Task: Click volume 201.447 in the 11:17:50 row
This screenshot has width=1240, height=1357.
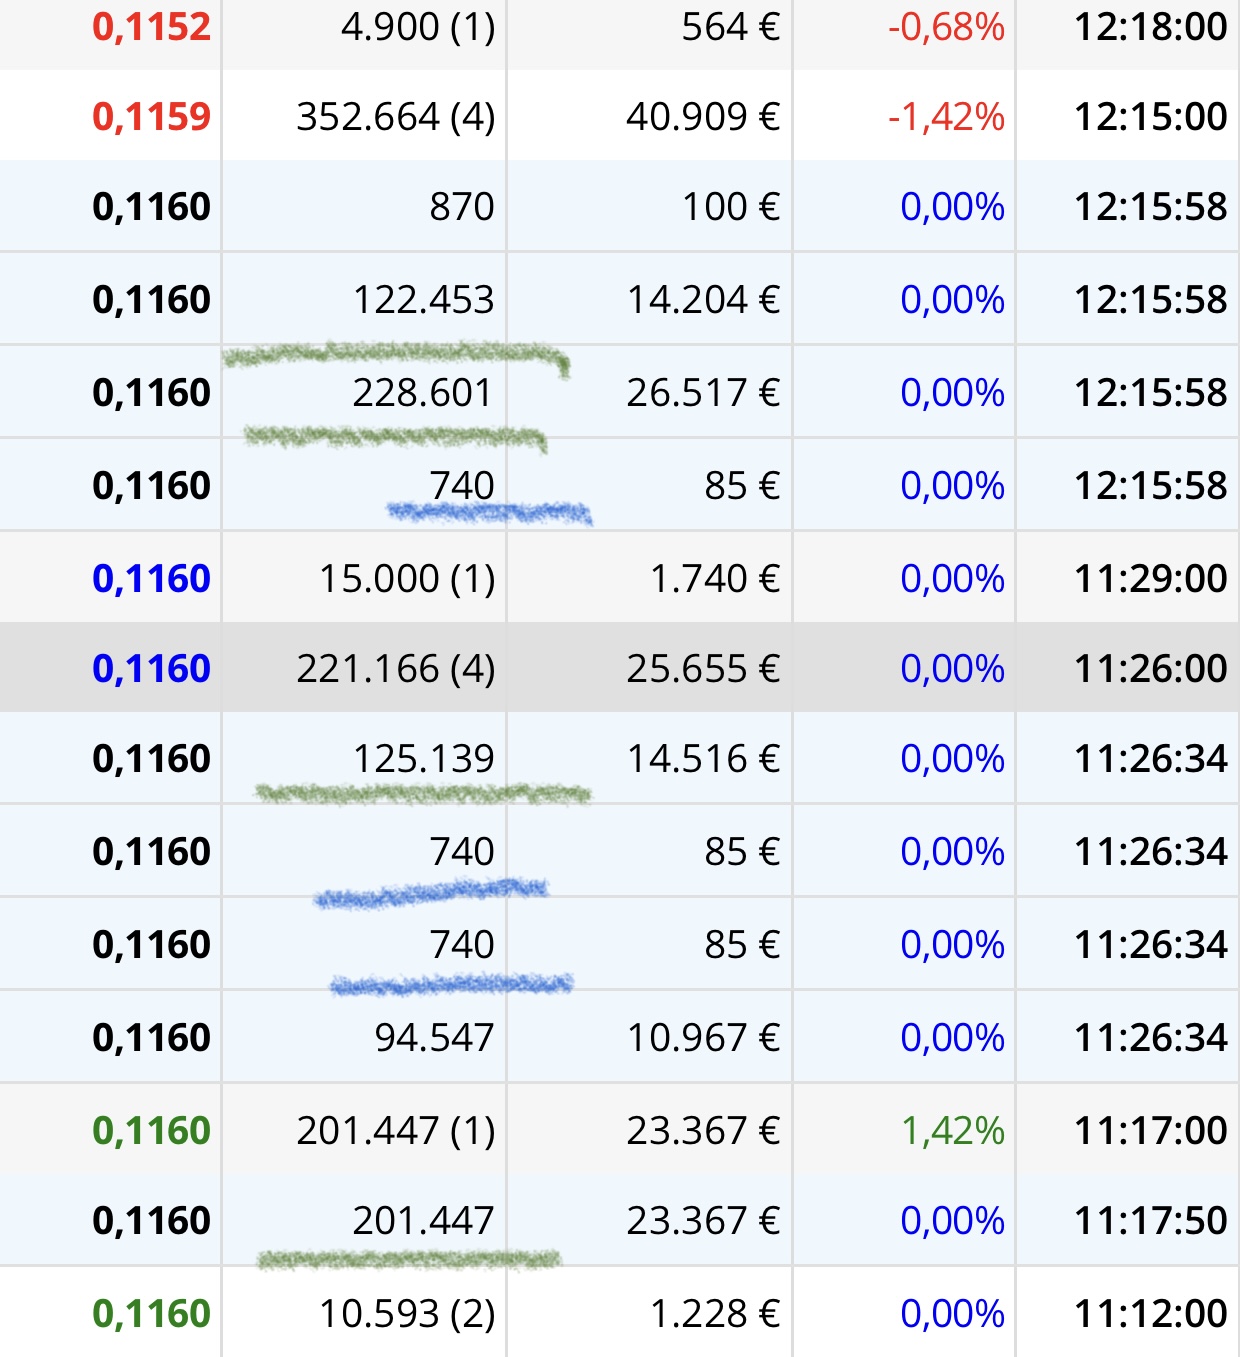Action: (x=424, y=1221)
